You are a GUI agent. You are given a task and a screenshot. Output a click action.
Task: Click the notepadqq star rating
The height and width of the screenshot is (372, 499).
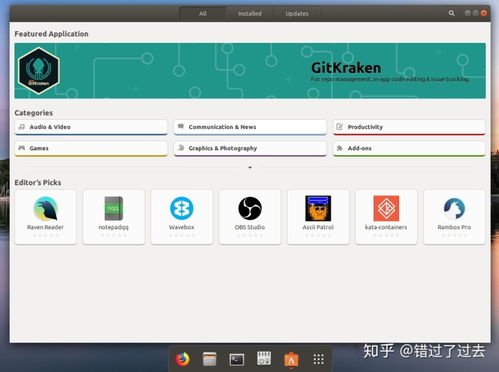[x=114, y=235]
